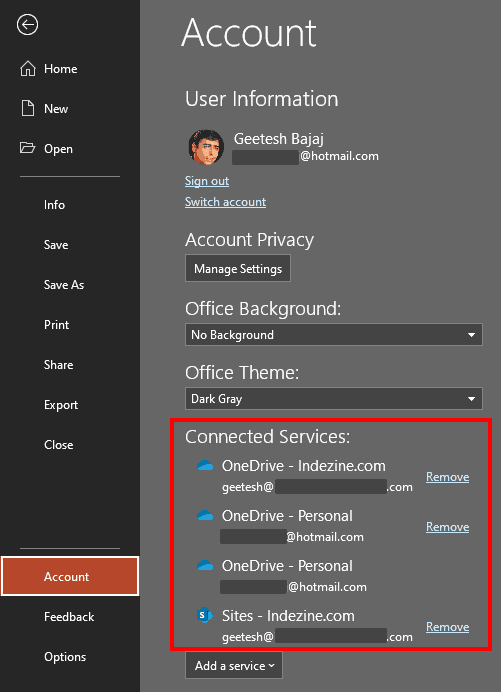Click the Home house icon

[x=28, y=69]
